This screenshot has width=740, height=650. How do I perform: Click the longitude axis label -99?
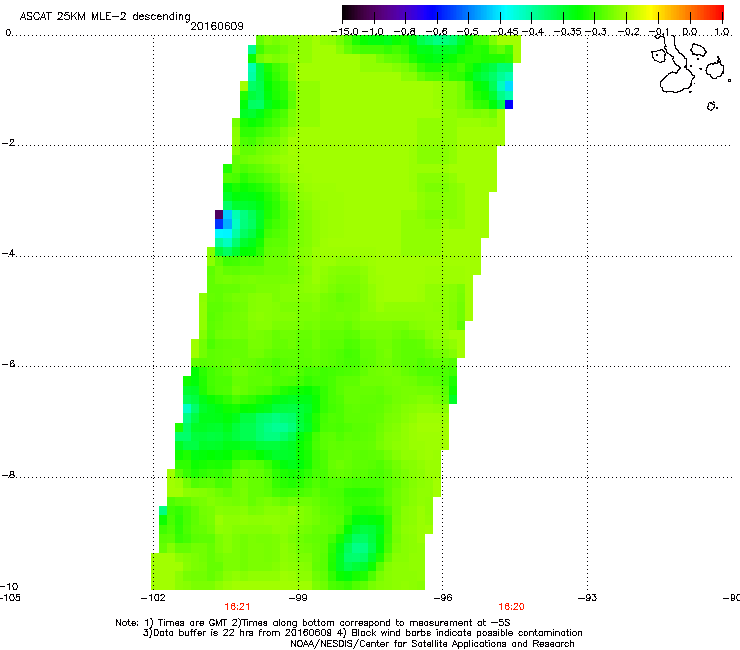point(298,598)
